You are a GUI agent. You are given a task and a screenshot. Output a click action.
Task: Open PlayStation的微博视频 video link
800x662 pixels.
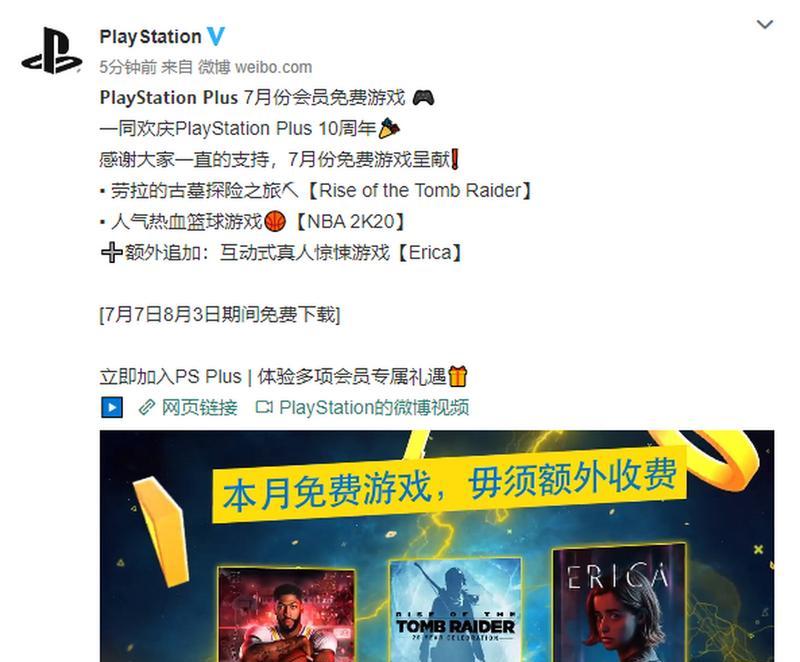point(374,408)
